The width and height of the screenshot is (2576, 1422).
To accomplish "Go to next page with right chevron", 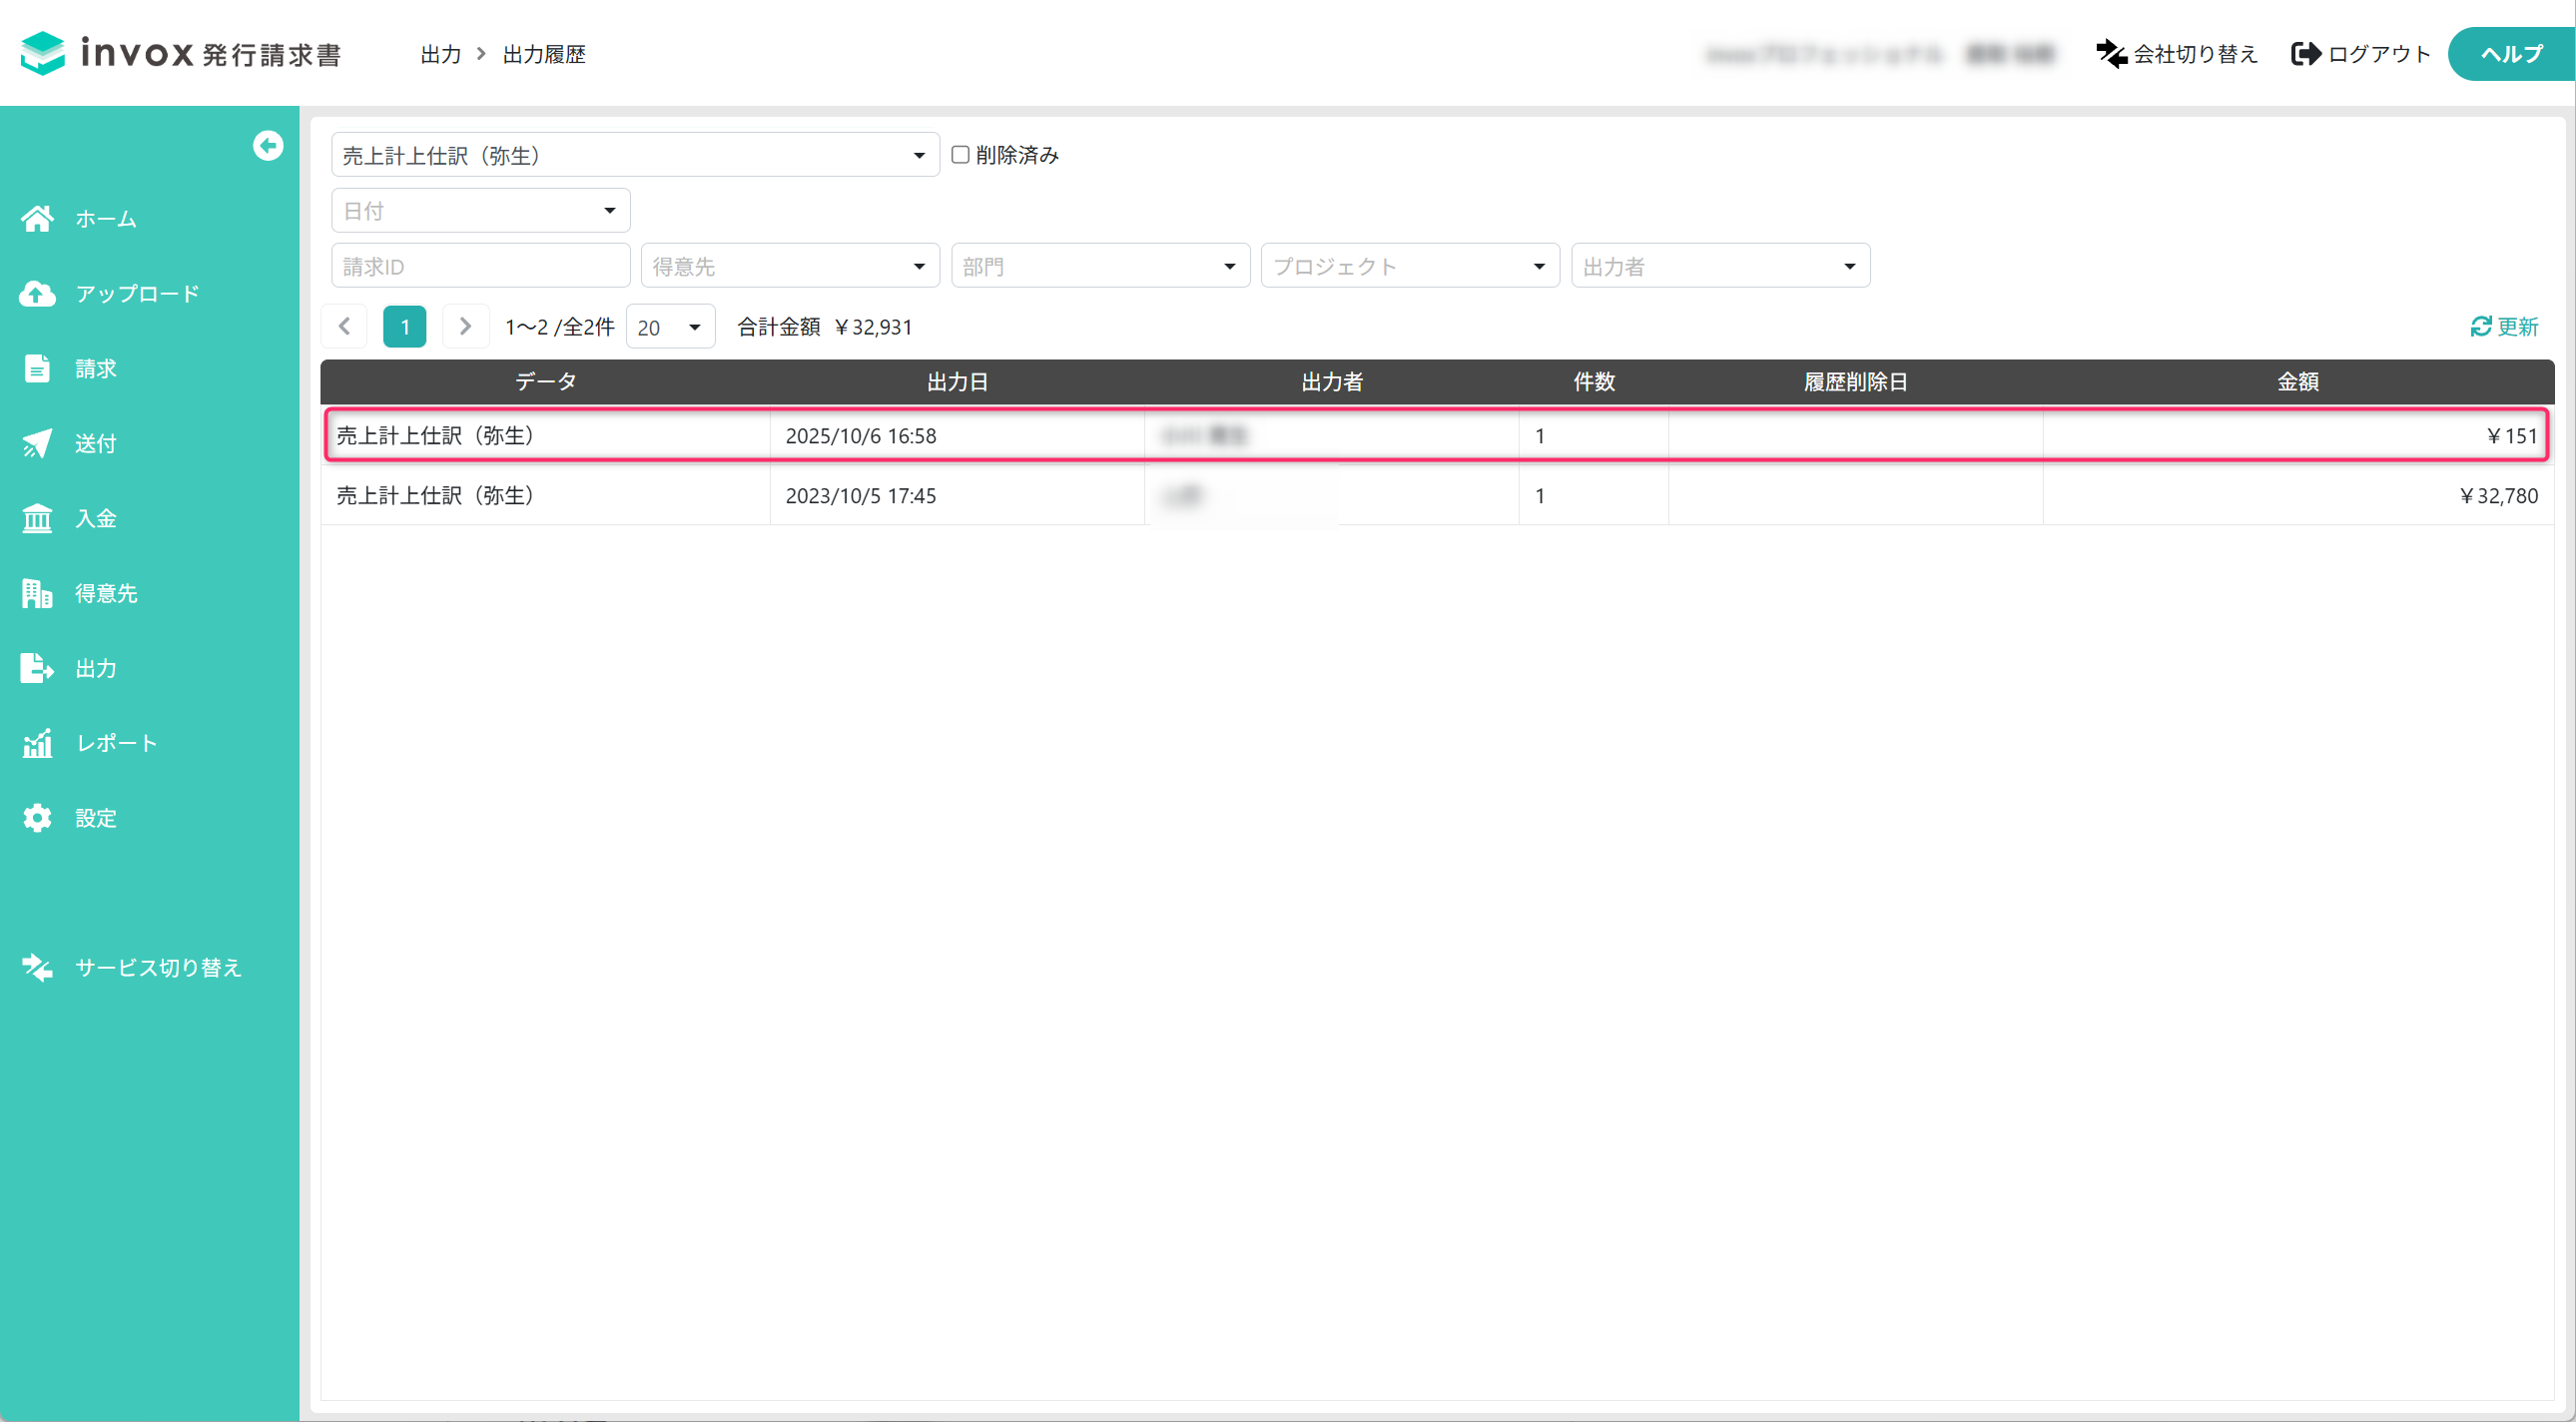I will [465, 326].
